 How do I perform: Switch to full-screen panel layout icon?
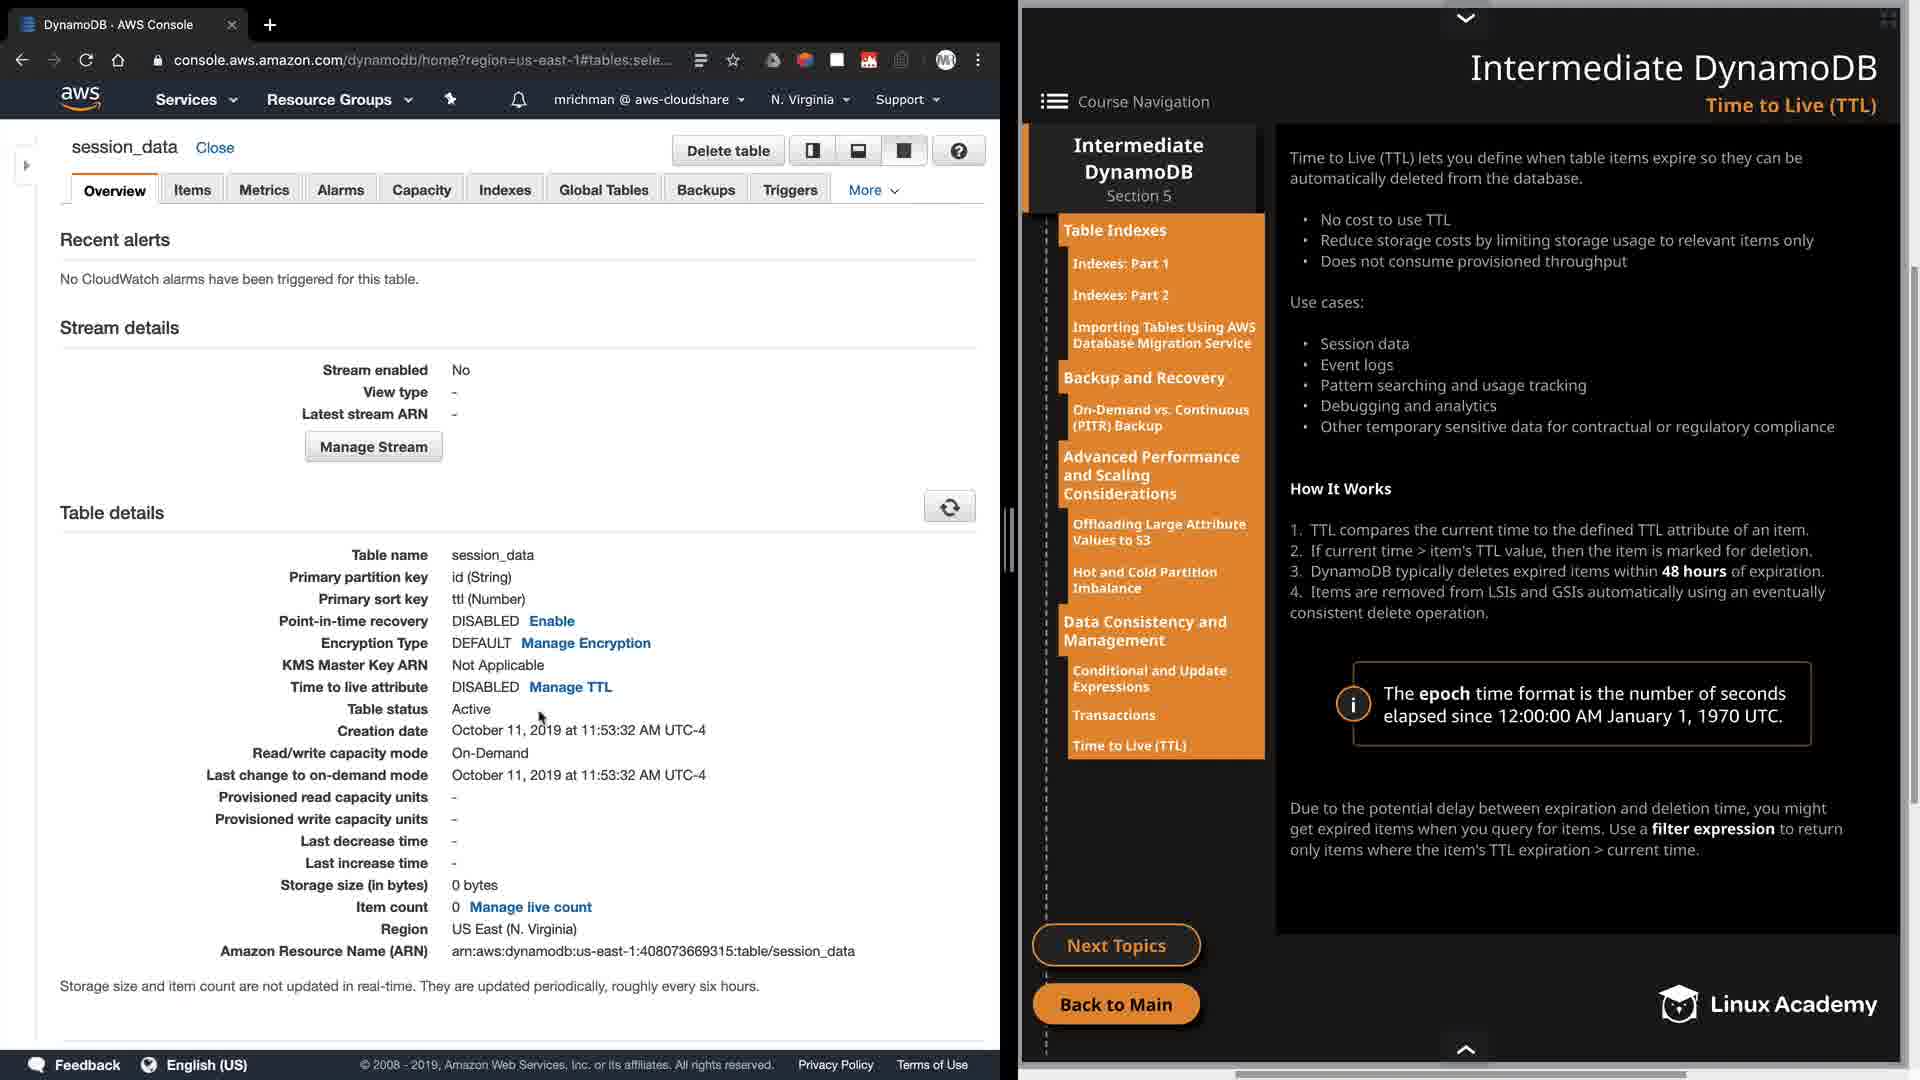click(x=904, y=151)
